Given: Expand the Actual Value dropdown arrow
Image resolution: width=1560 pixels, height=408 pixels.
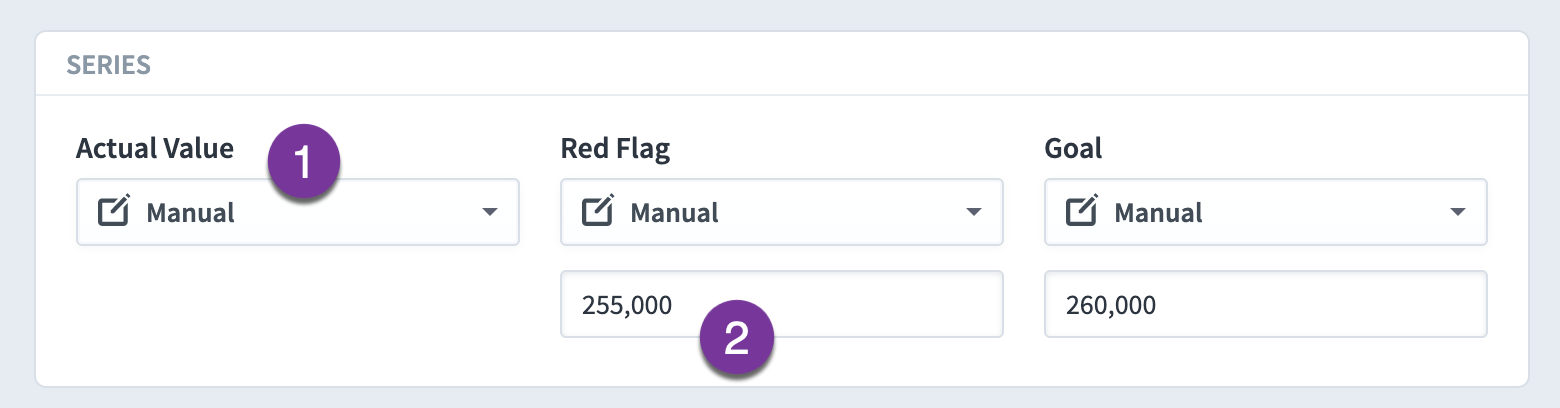Looking at the screenshot, I should pos(489,212).
